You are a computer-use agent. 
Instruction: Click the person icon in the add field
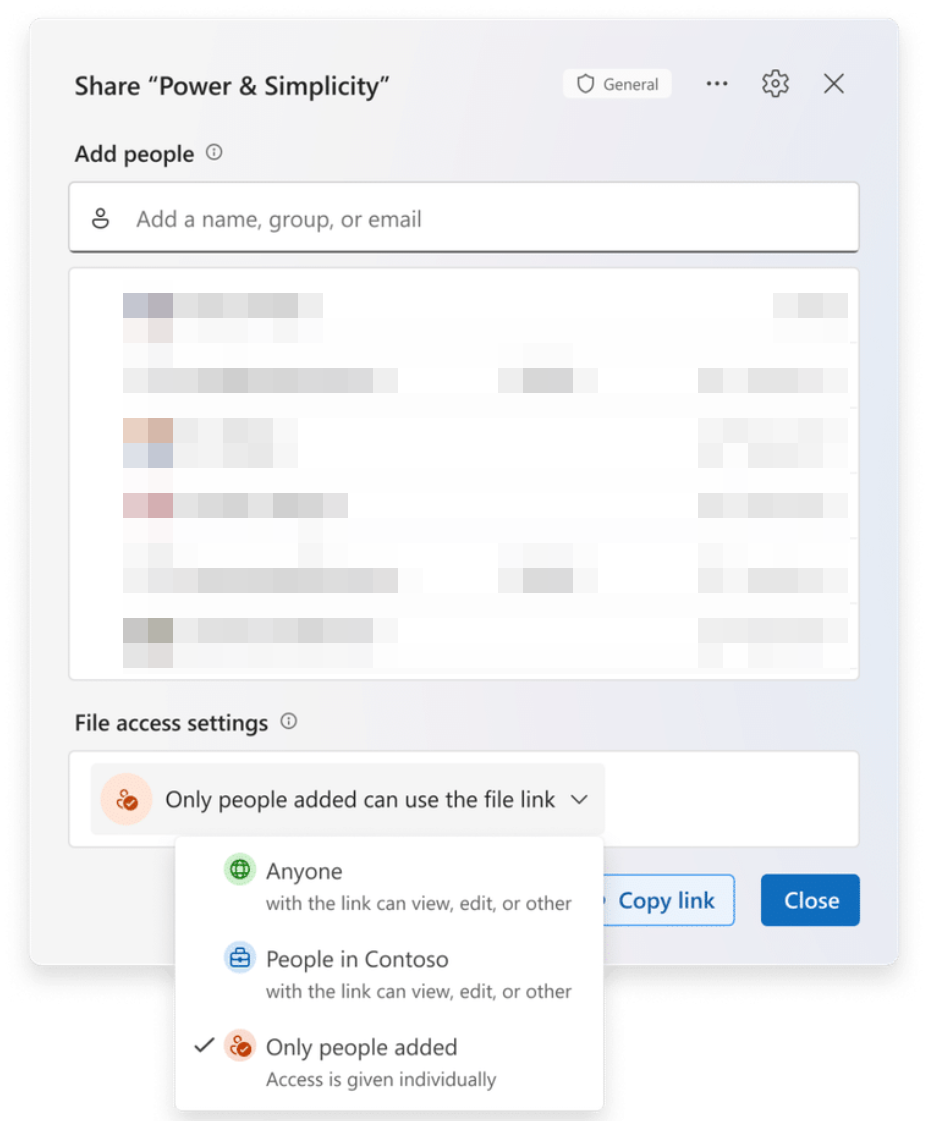point(101,218)
